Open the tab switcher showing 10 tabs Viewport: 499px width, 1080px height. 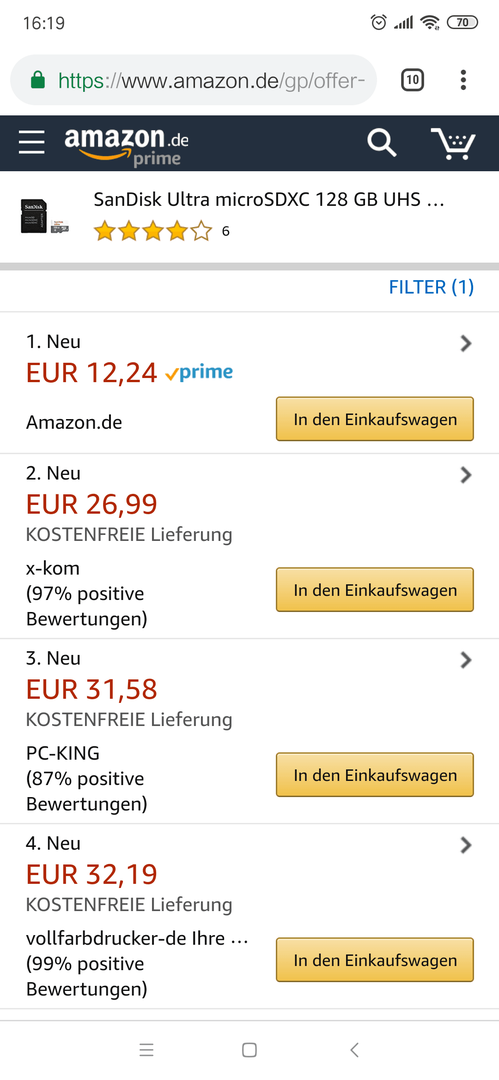(x=412, y=80)
